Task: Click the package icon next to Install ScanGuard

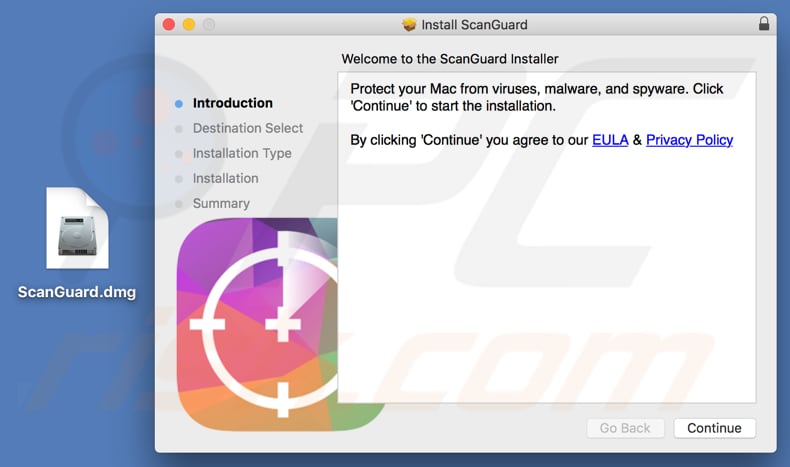Action: pyautogui.click(x=409, y=24)
